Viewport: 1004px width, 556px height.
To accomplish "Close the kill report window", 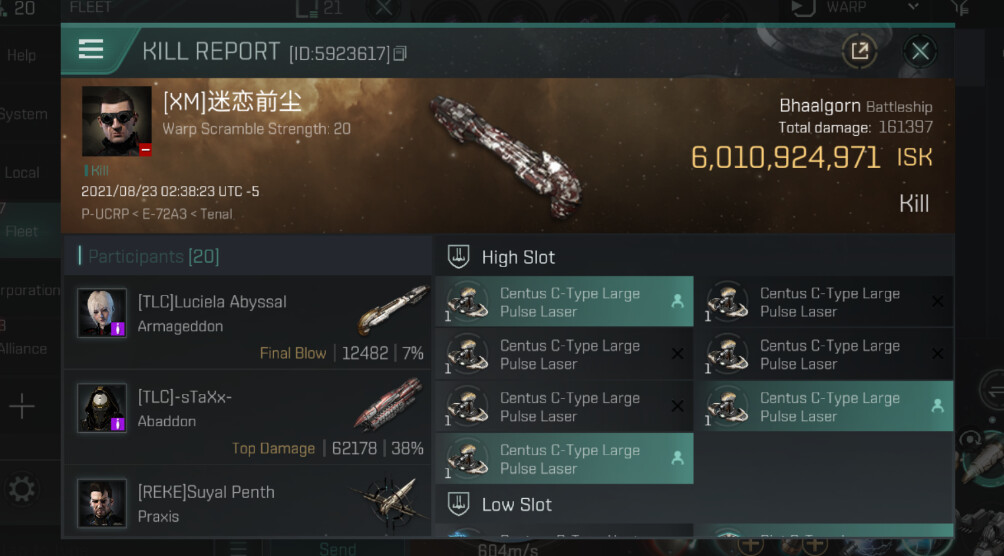I will click(x=920, y=51).
